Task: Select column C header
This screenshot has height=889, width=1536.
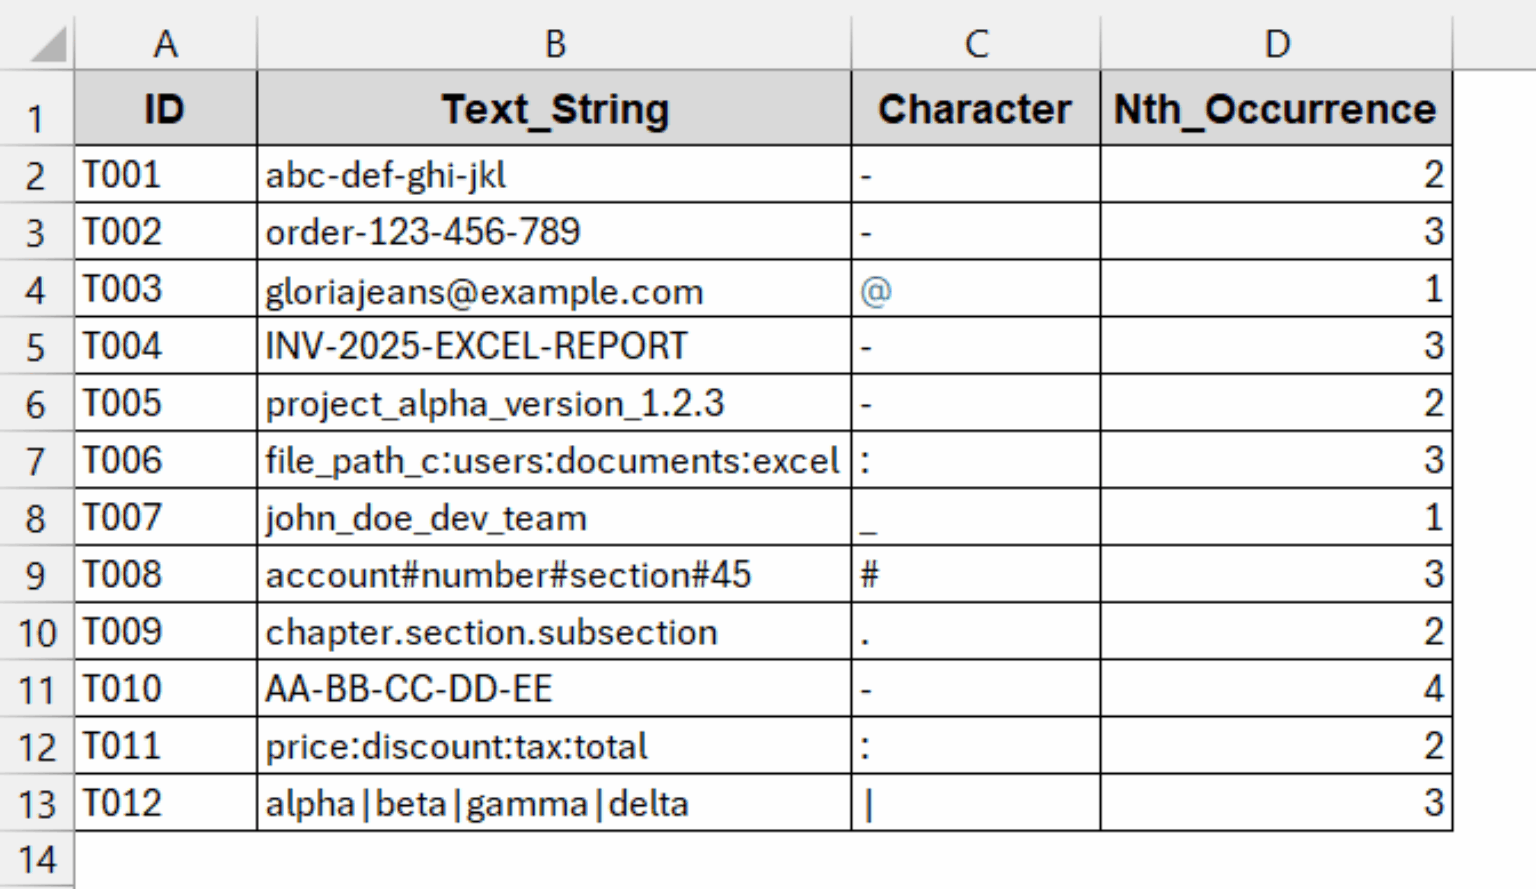Action: tap(975, 44)
